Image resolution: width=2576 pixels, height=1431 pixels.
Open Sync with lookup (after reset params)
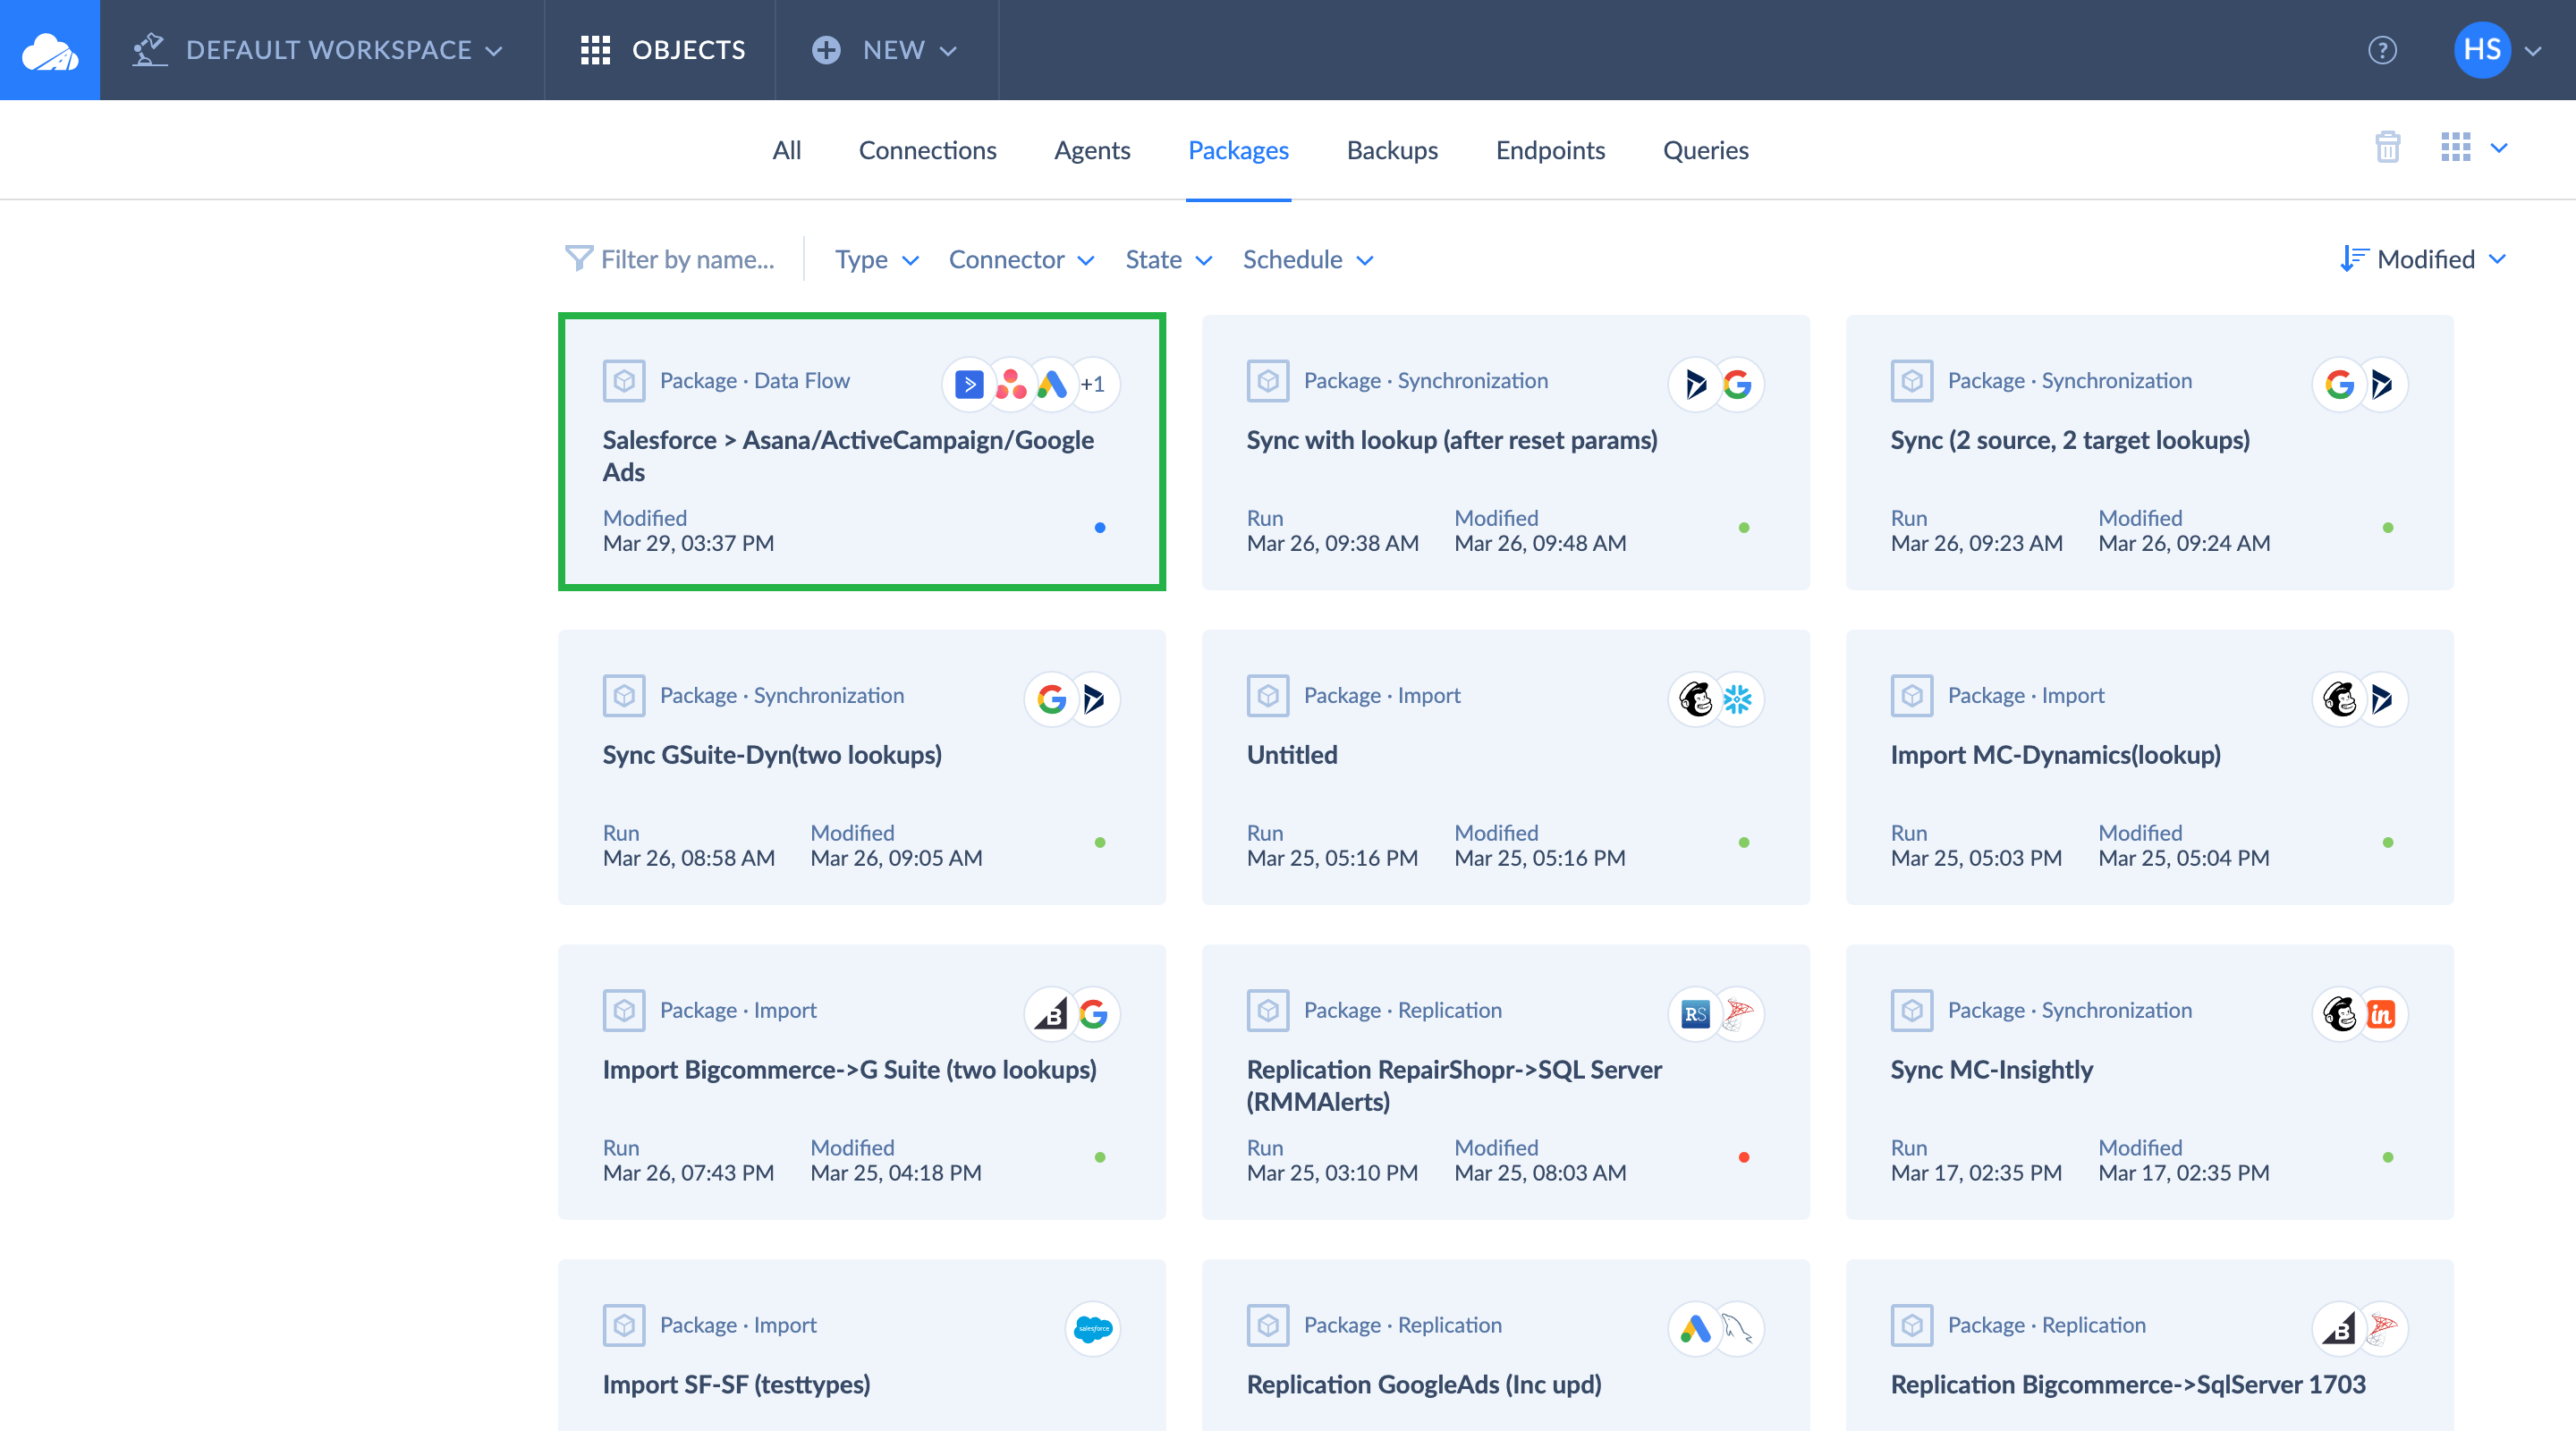[x=1506, y=452]
